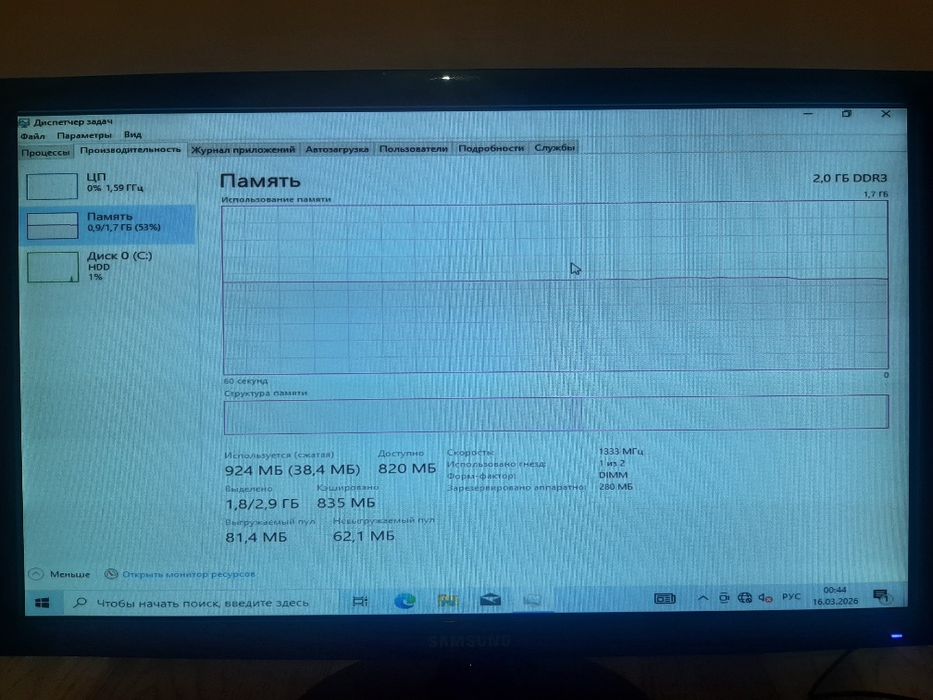Click the 835 МБ cached value
The width and height of the screenshot is (933, 700).
pyautogui.click(x=346, y=503)
